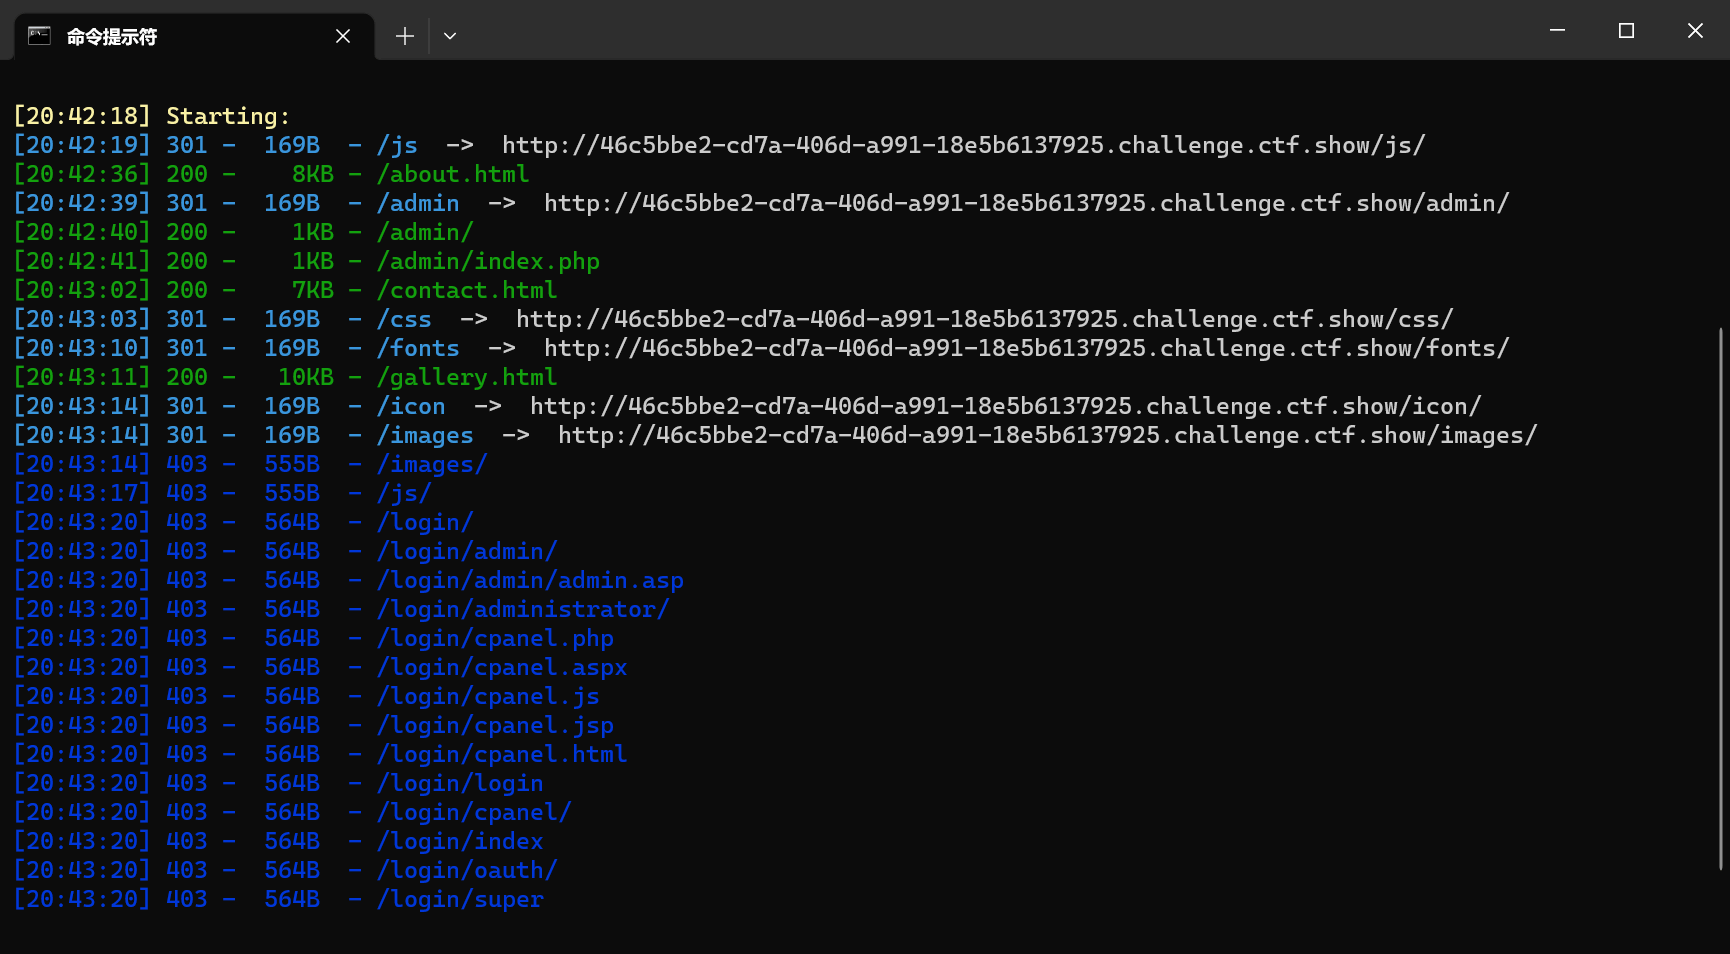The image size is (1730, 954).
Task: Click the path /login/cpanel/
Action: [474, 812]
